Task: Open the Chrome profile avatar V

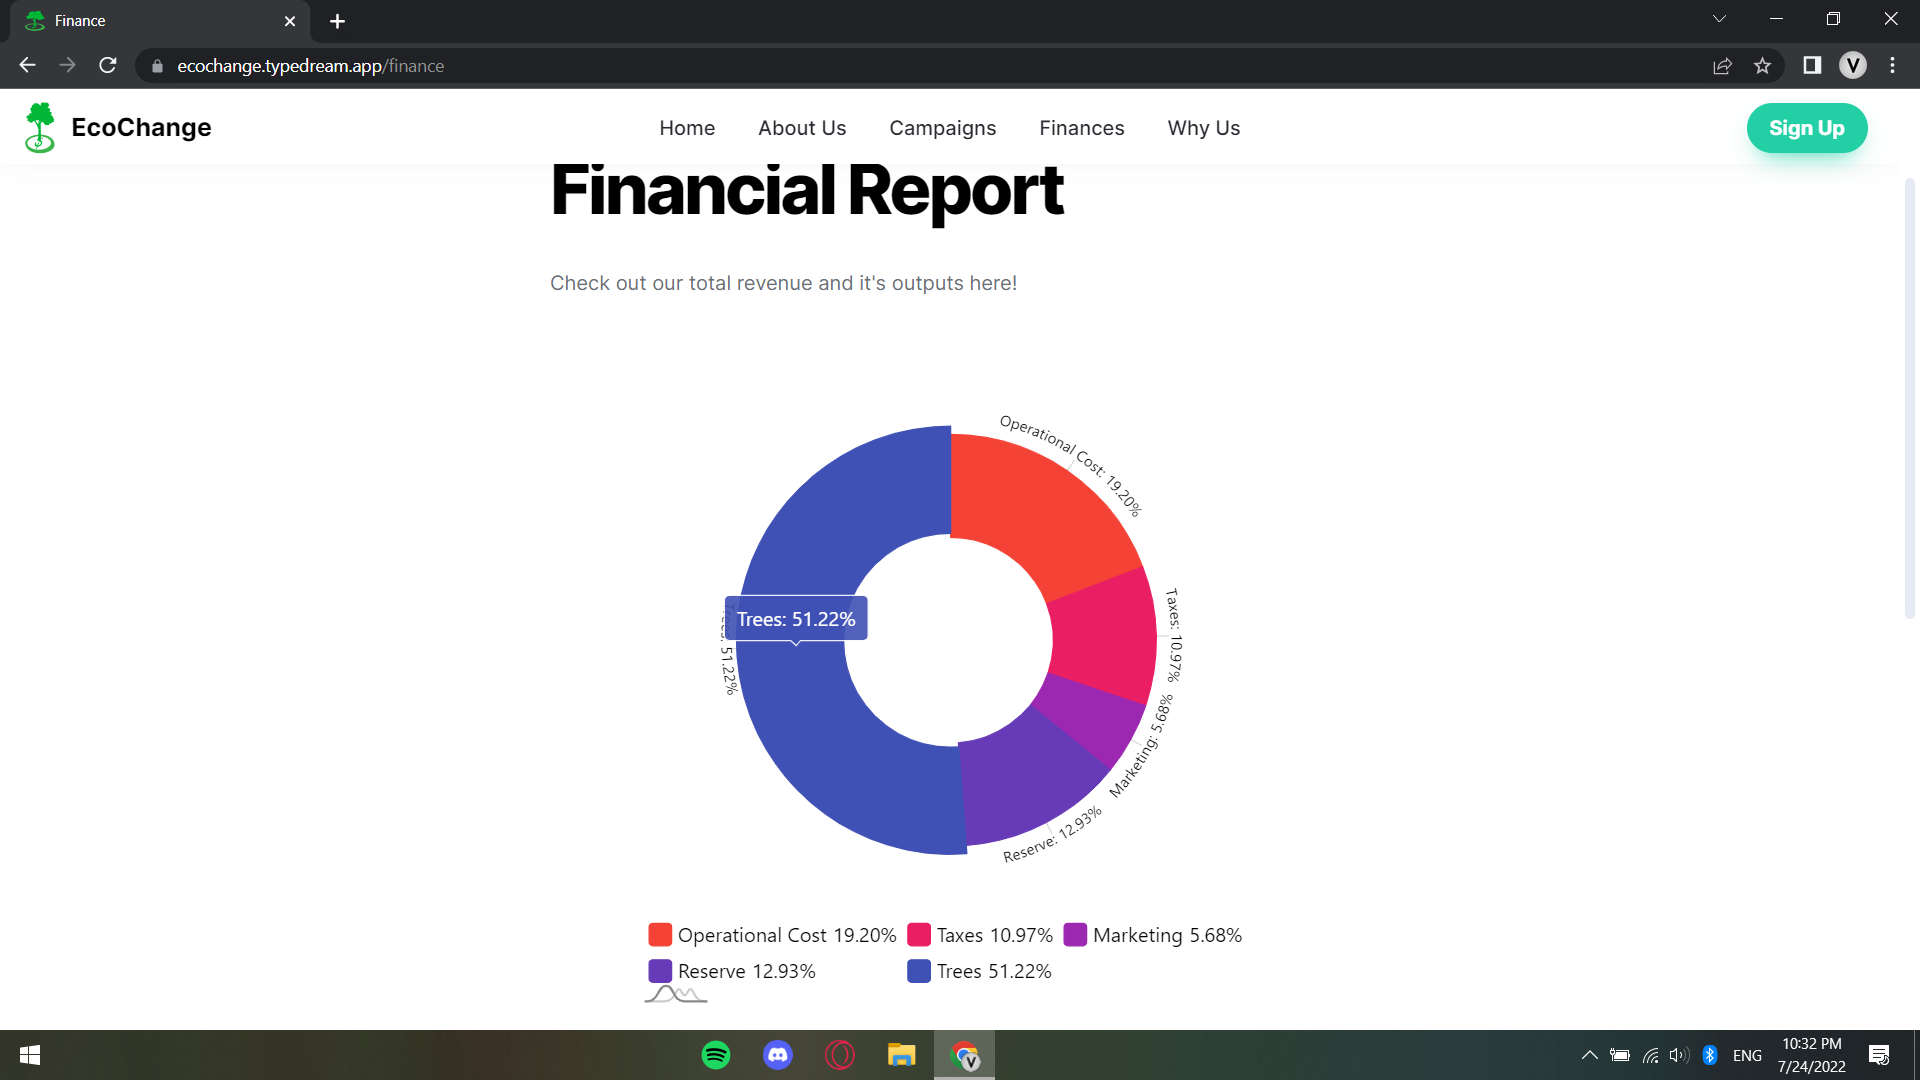Action: click(1852, 66)
